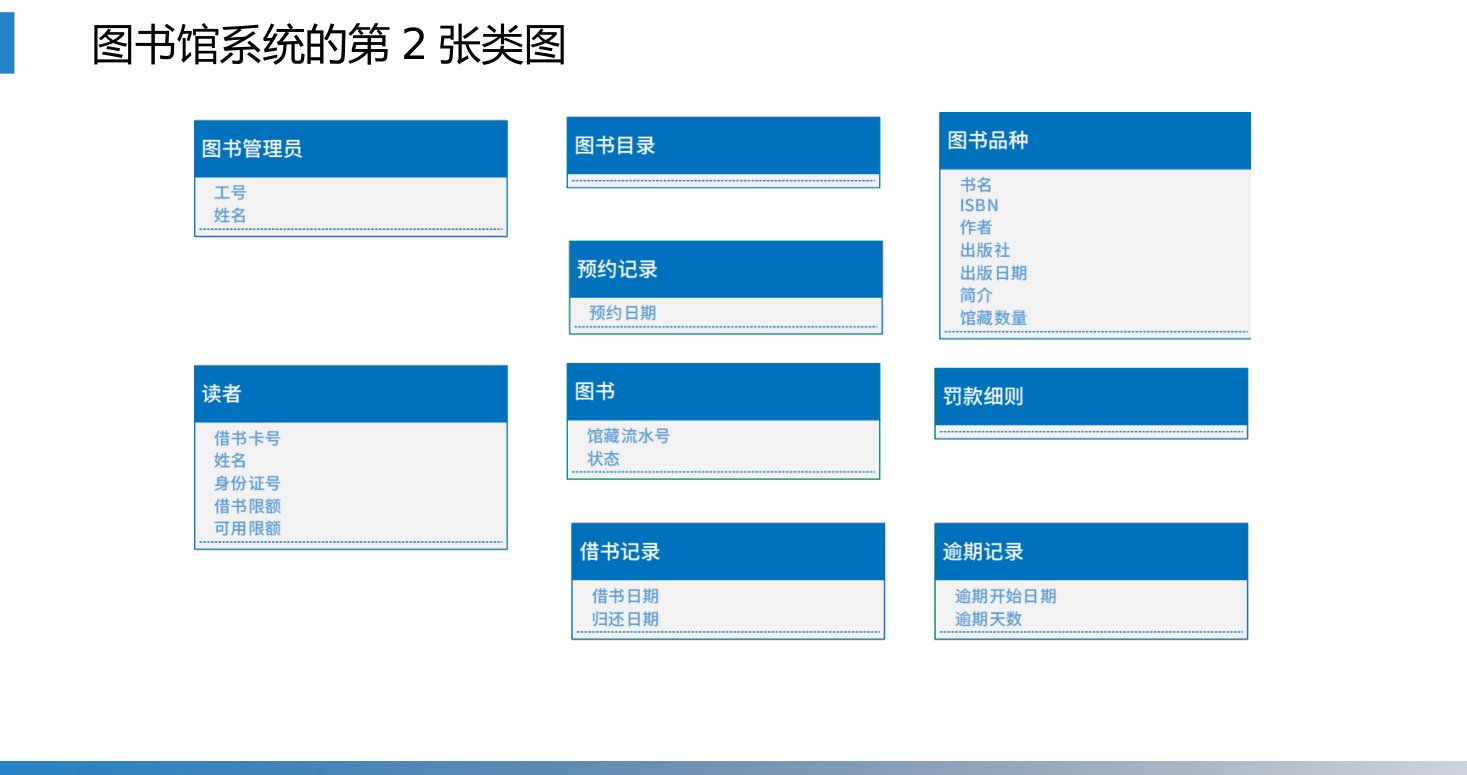Select the 图书目录 class header

[723, 145]
